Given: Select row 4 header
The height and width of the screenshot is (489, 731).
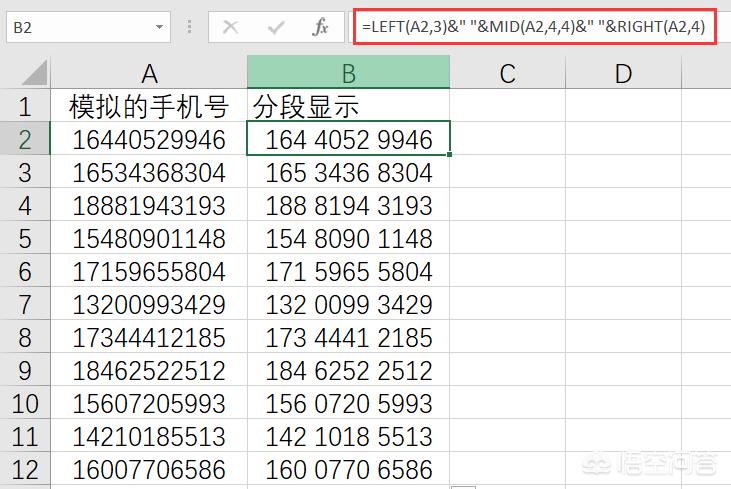Looking at the screenshot, I should tap(25, 205).
